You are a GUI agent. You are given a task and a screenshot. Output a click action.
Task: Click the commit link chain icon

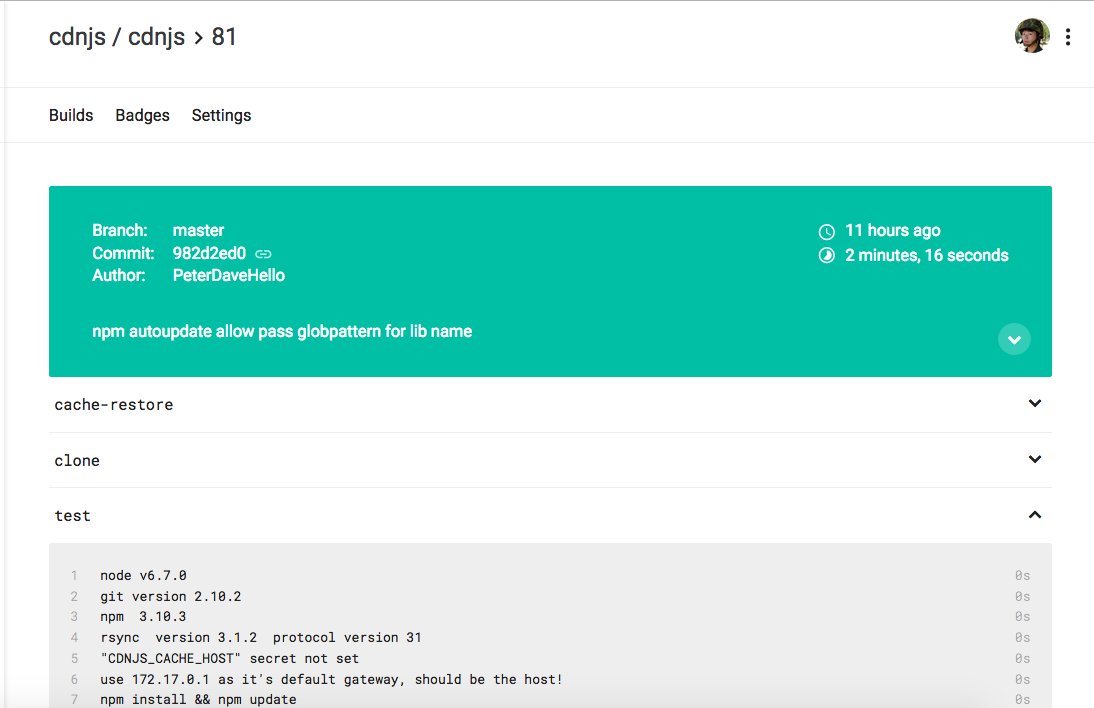coord(263,254)
